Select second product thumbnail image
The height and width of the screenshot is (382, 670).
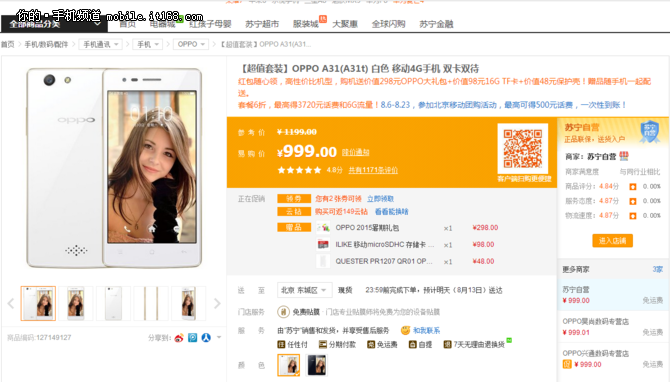tap(76, 303)
